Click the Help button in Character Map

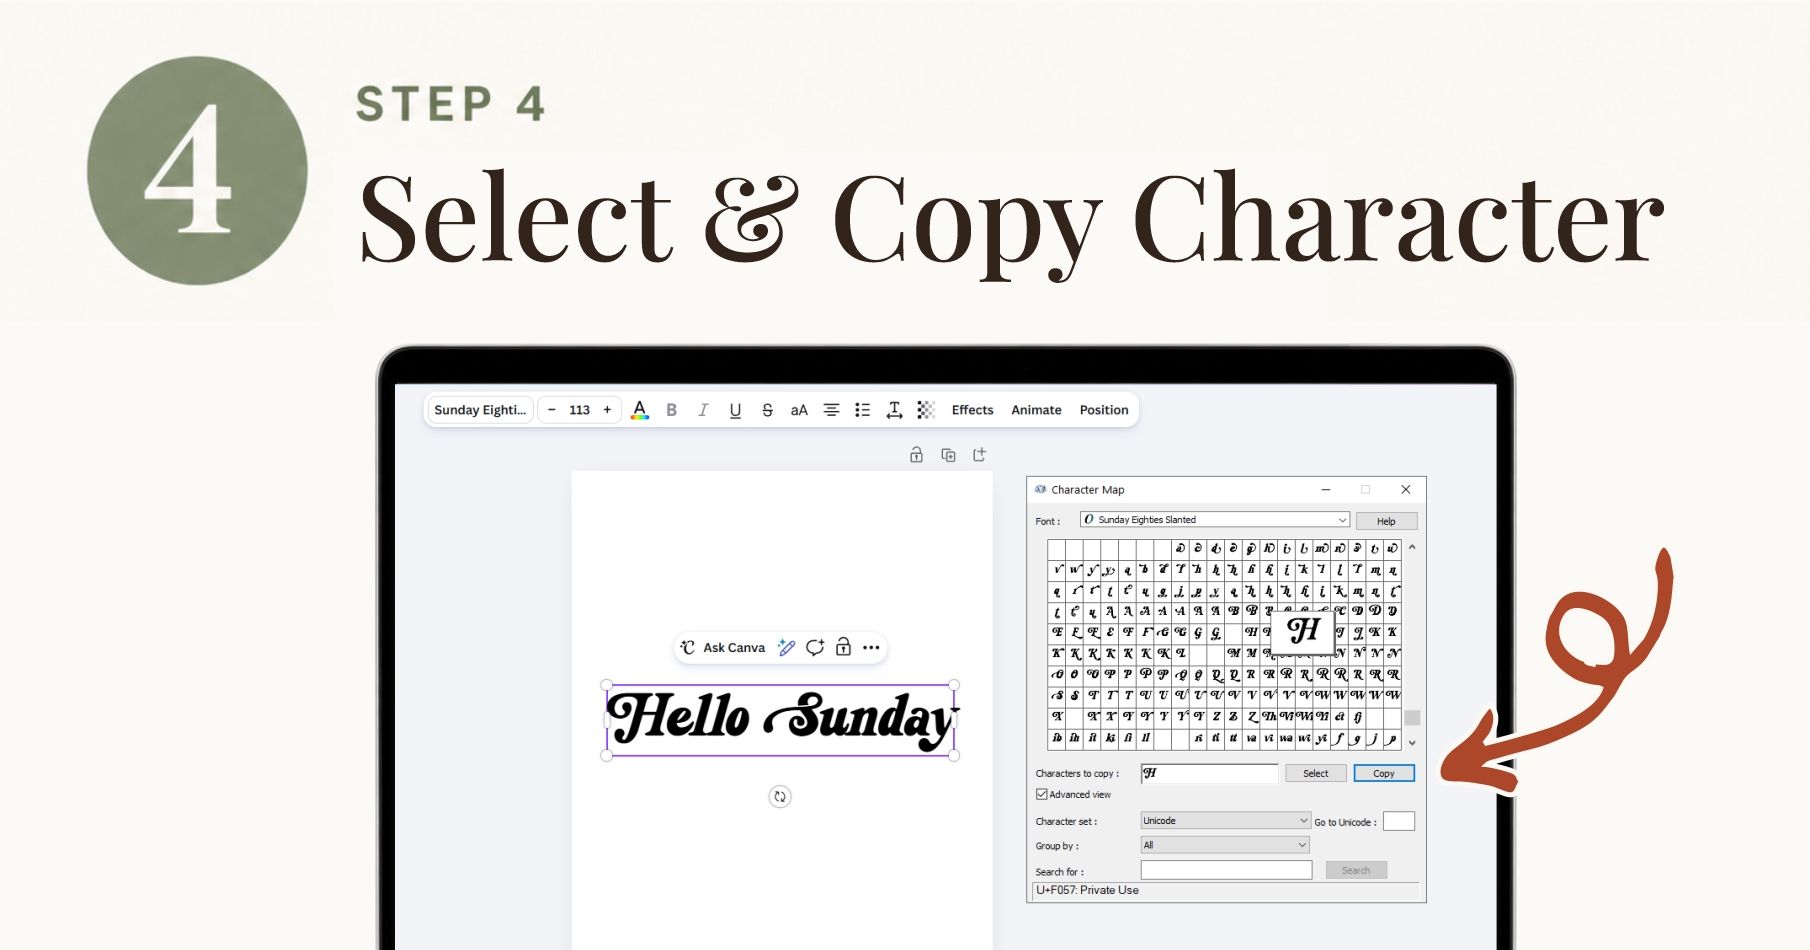1386,521
